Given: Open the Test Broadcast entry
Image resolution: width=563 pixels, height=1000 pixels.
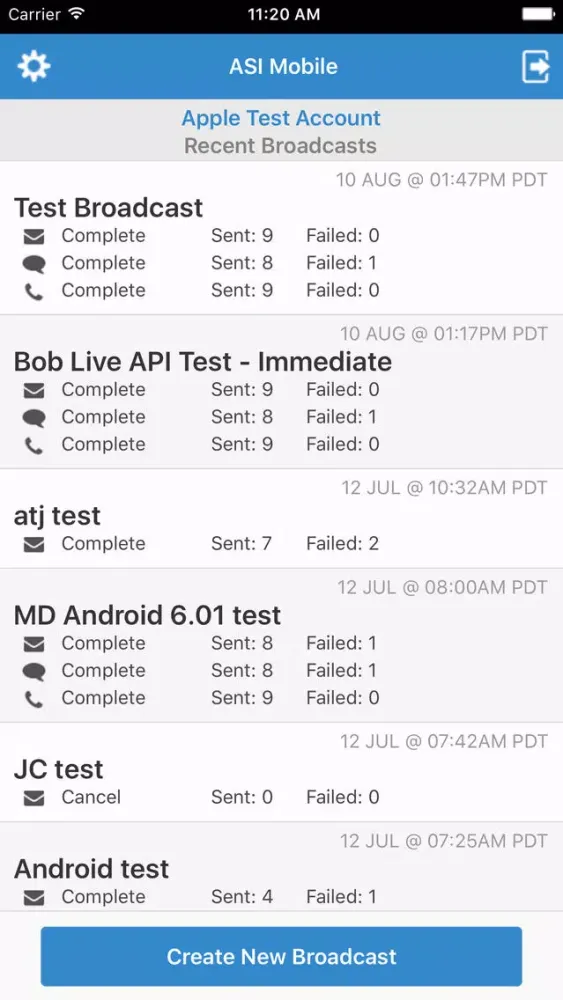Looking at the screenshot, I should (281, 238).
